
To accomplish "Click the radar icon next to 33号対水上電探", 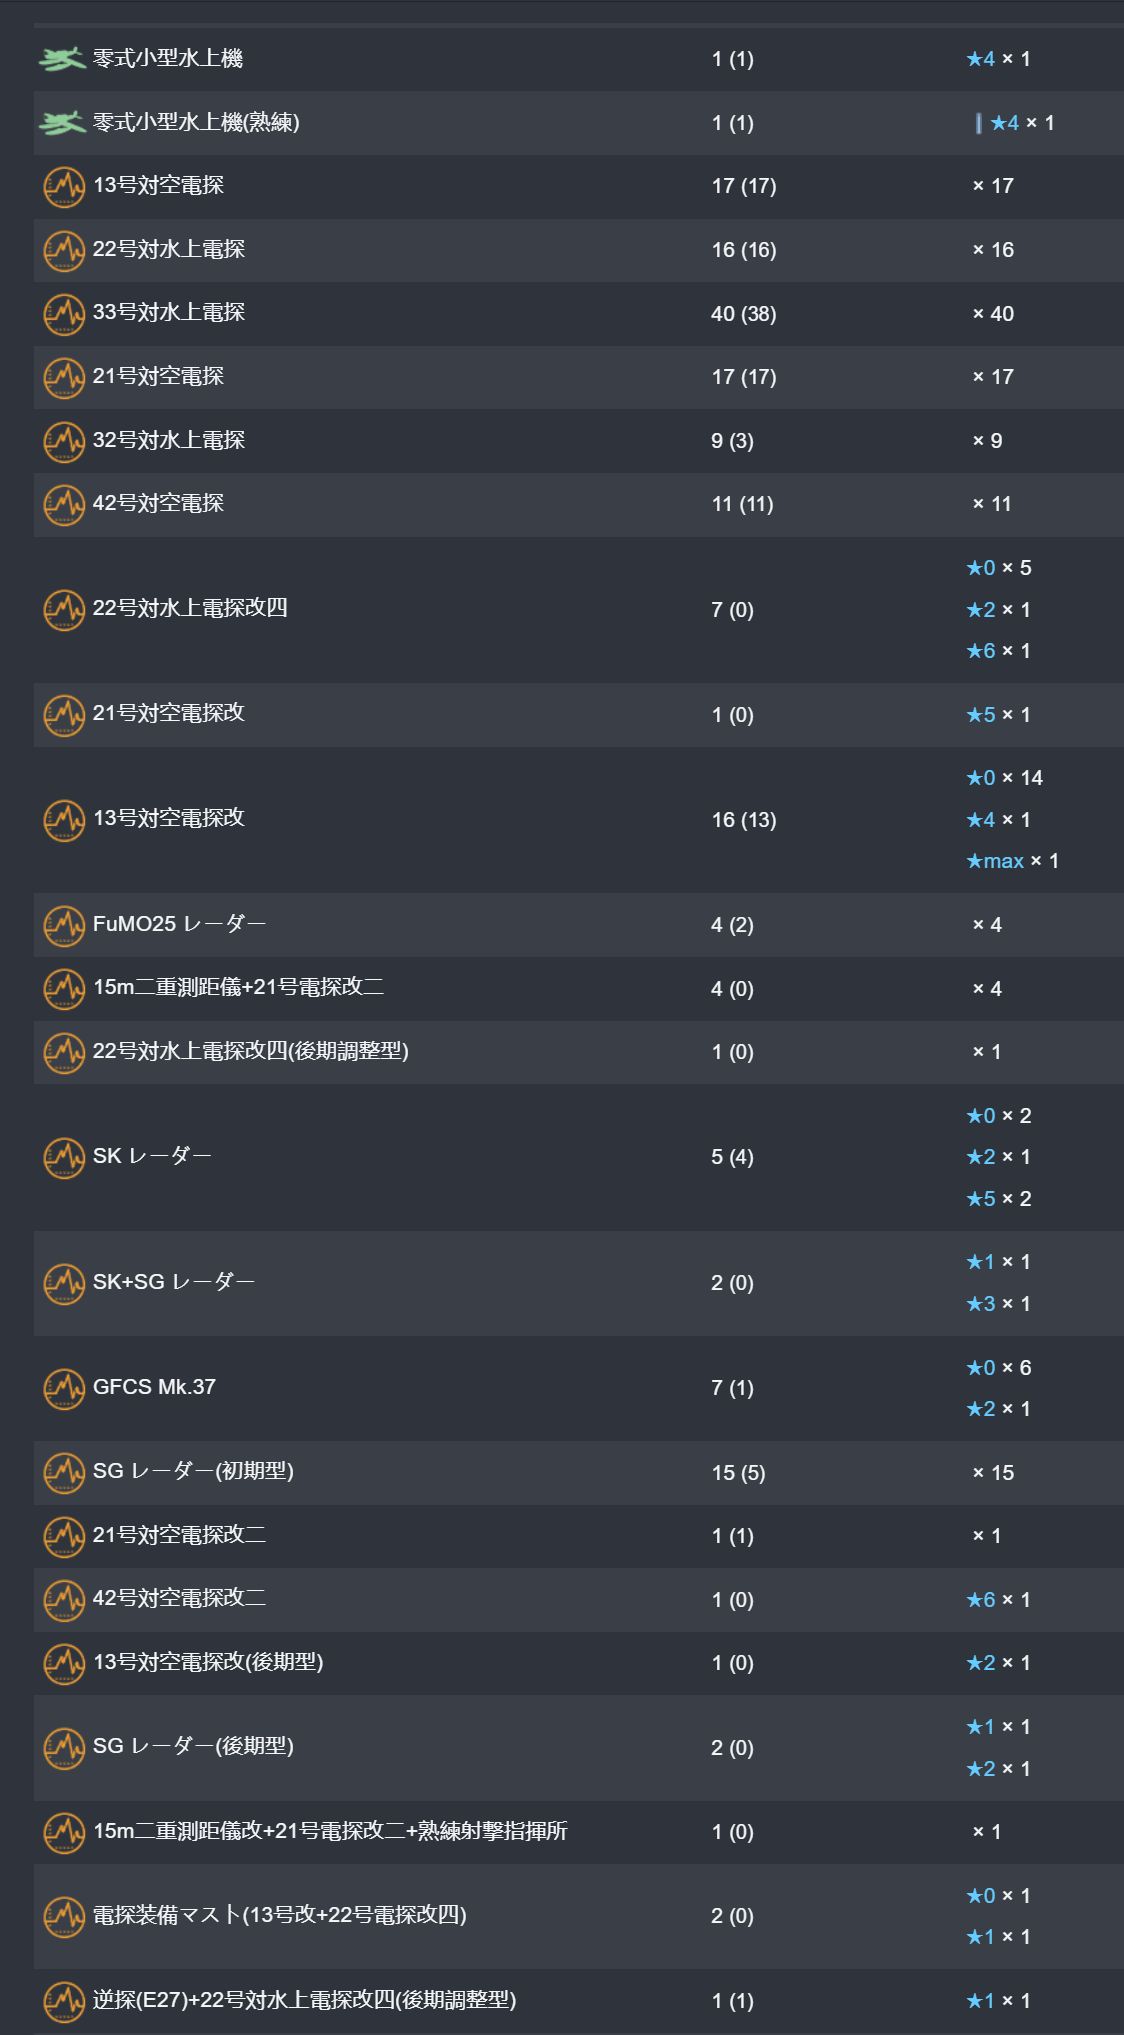I will 64,314.
